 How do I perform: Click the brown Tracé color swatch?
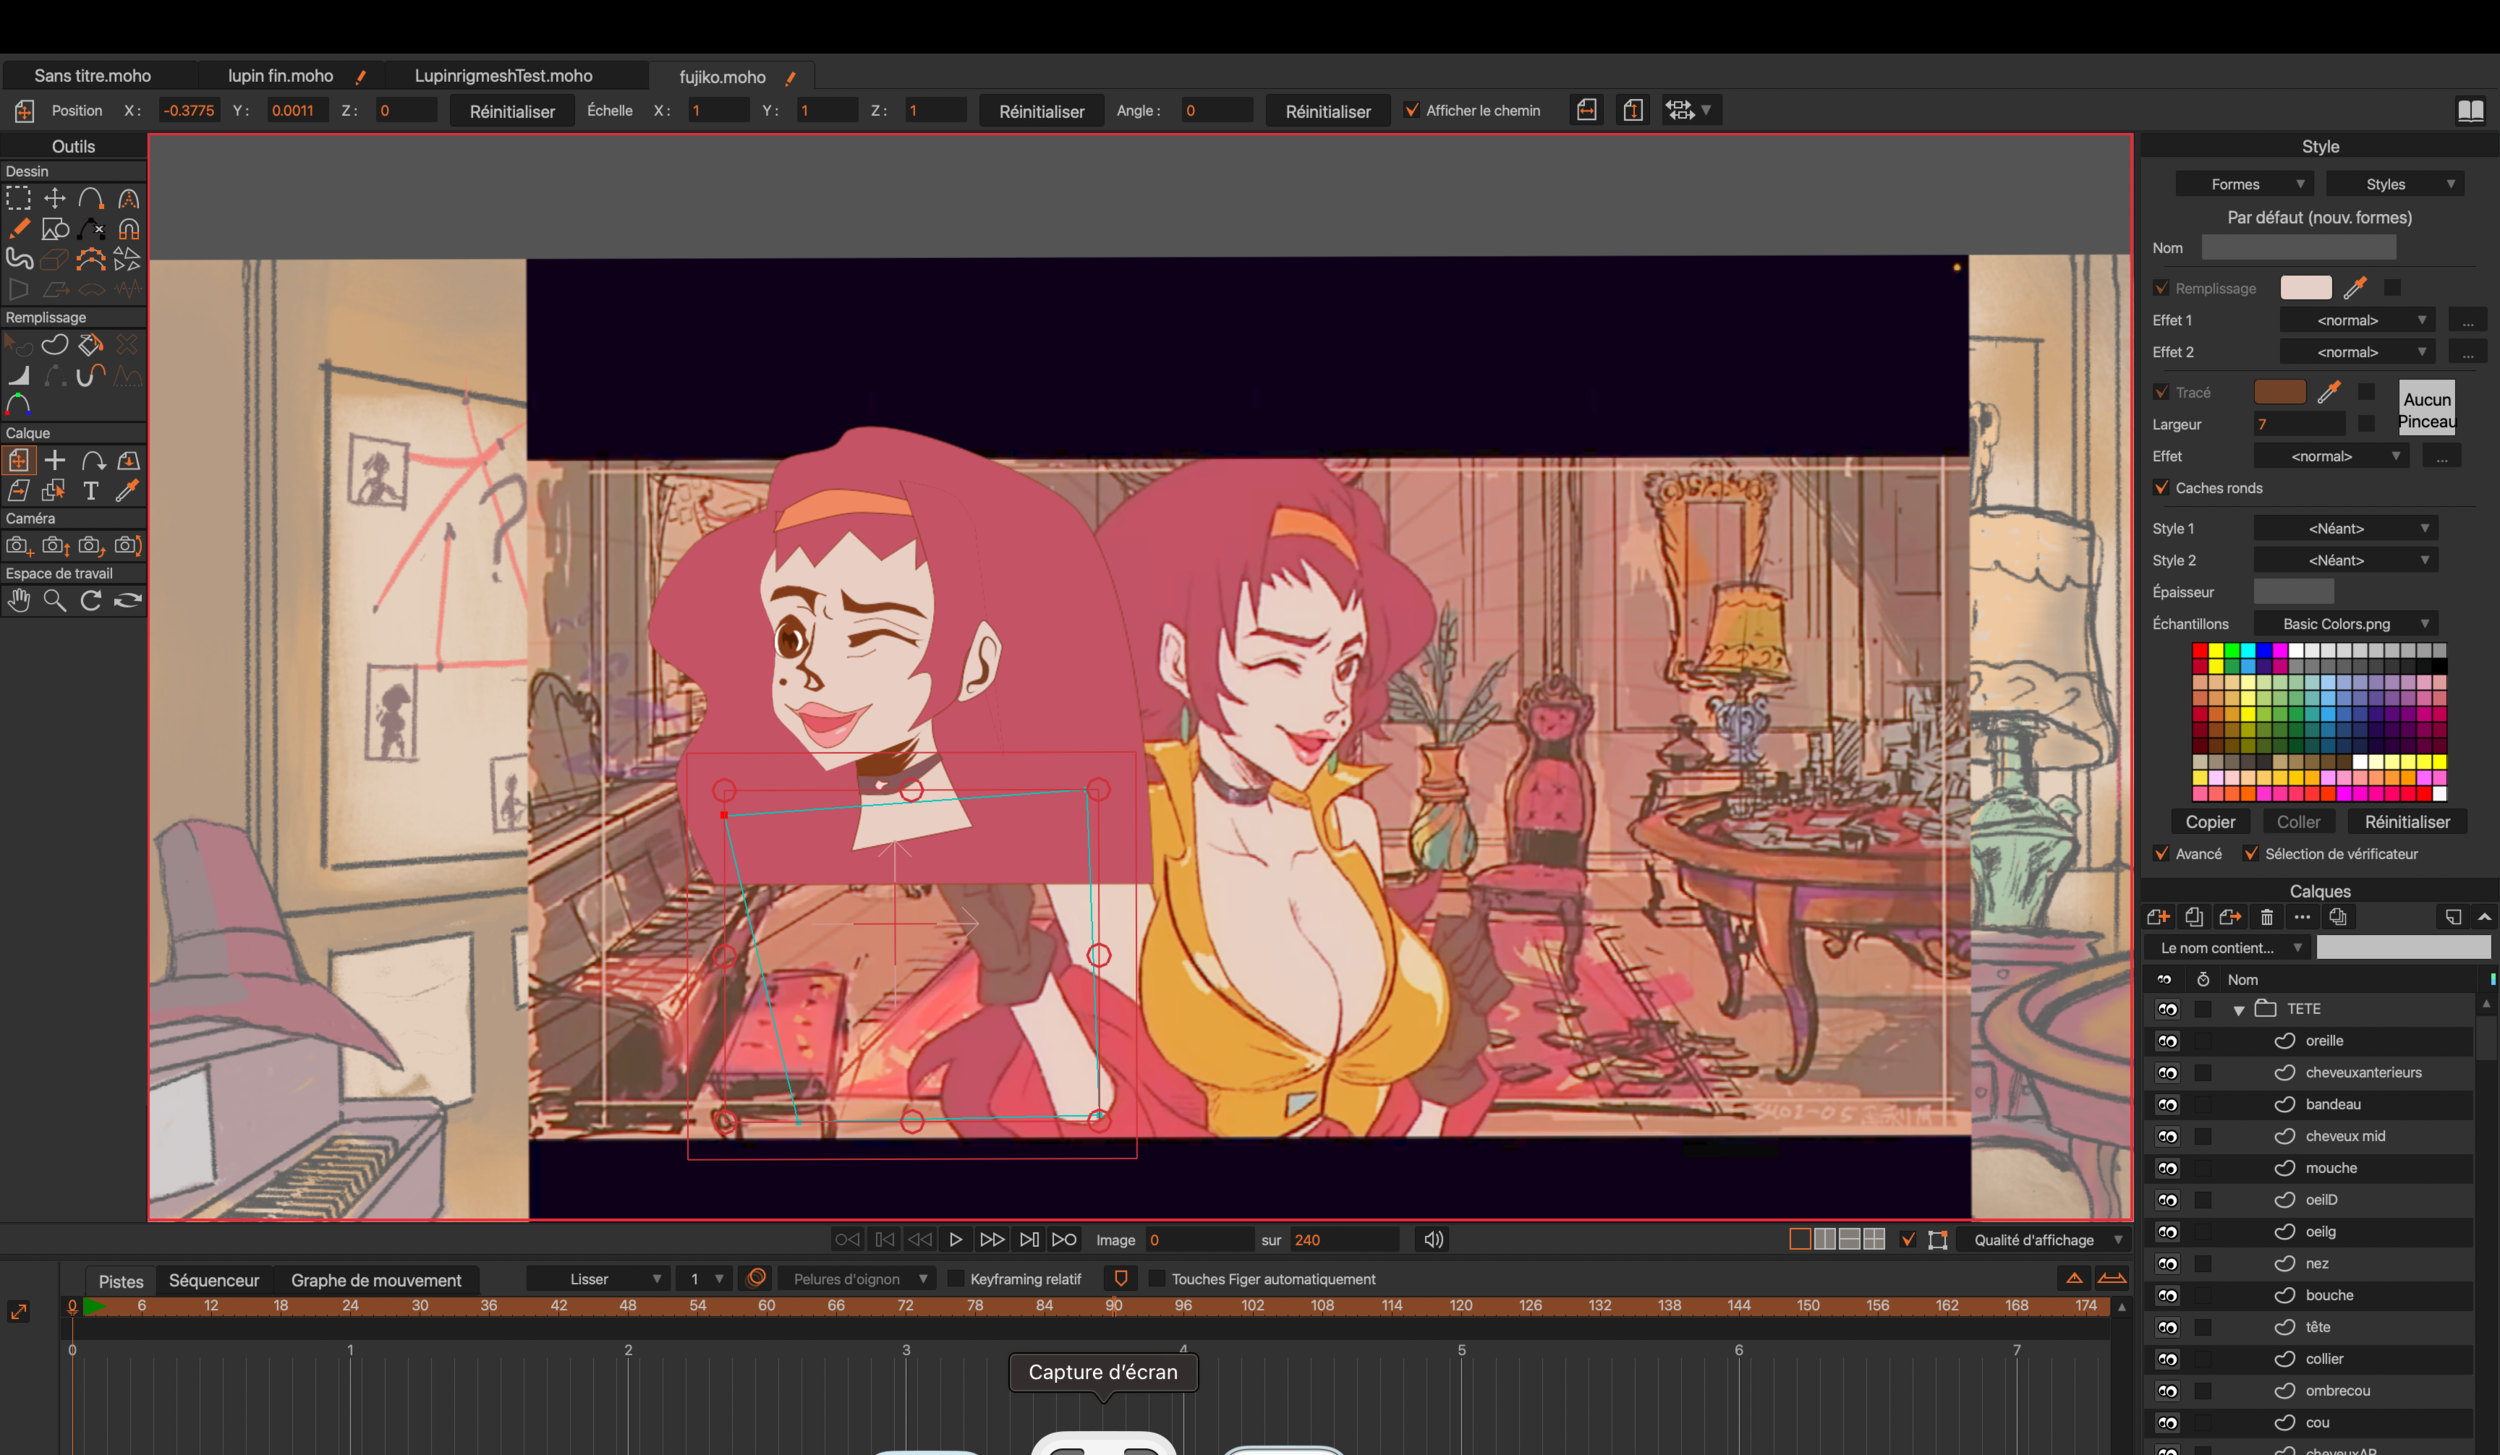[x=2279, y=392]
